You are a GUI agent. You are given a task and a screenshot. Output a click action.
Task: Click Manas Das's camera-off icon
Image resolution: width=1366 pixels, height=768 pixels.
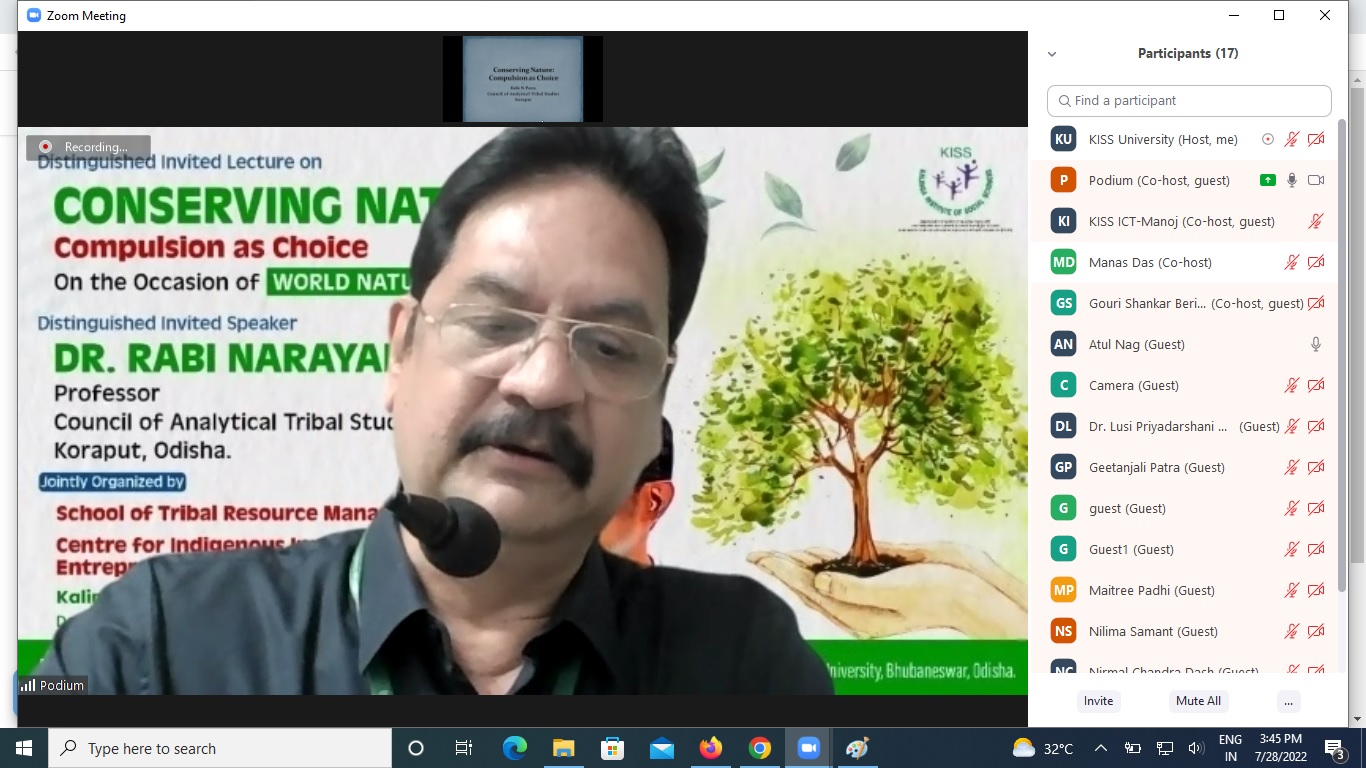point(1316,262)
